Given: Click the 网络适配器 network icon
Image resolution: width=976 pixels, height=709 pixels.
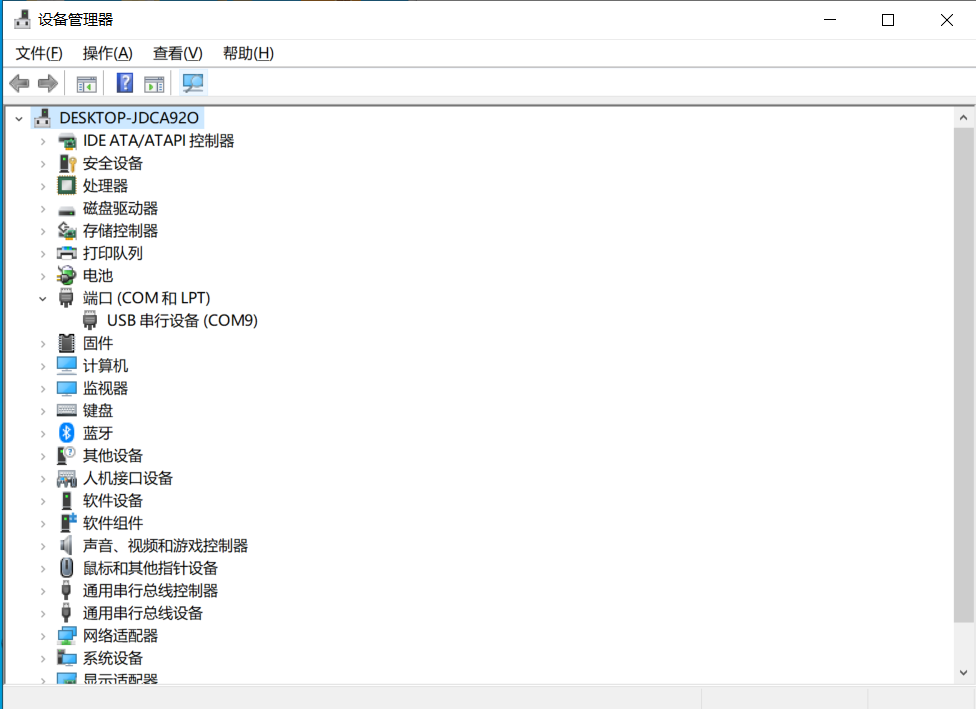Looking at the screenshot, I should coord(67,636).
